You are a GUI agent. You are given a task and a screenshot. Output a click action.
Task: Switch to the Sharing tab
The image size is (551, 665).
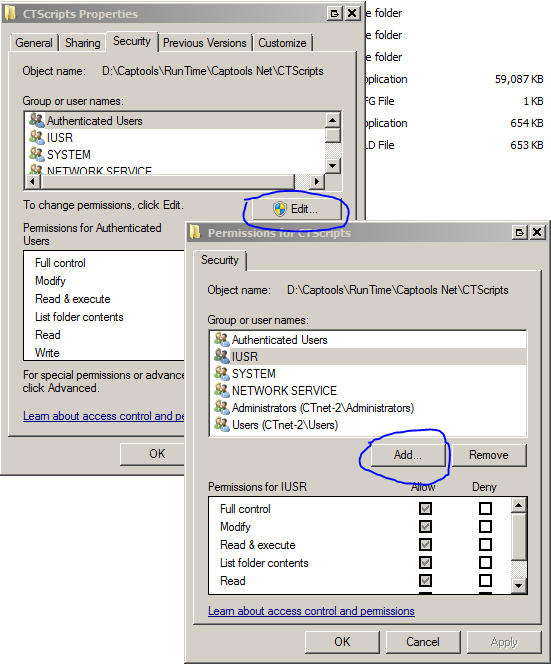click(83, 43)
